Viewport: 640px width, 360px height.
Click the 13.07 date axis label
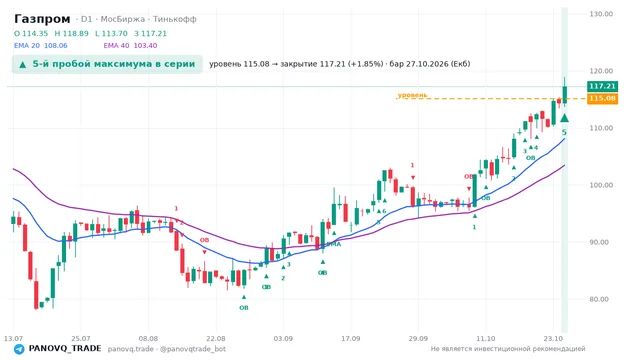pos(13,339)
